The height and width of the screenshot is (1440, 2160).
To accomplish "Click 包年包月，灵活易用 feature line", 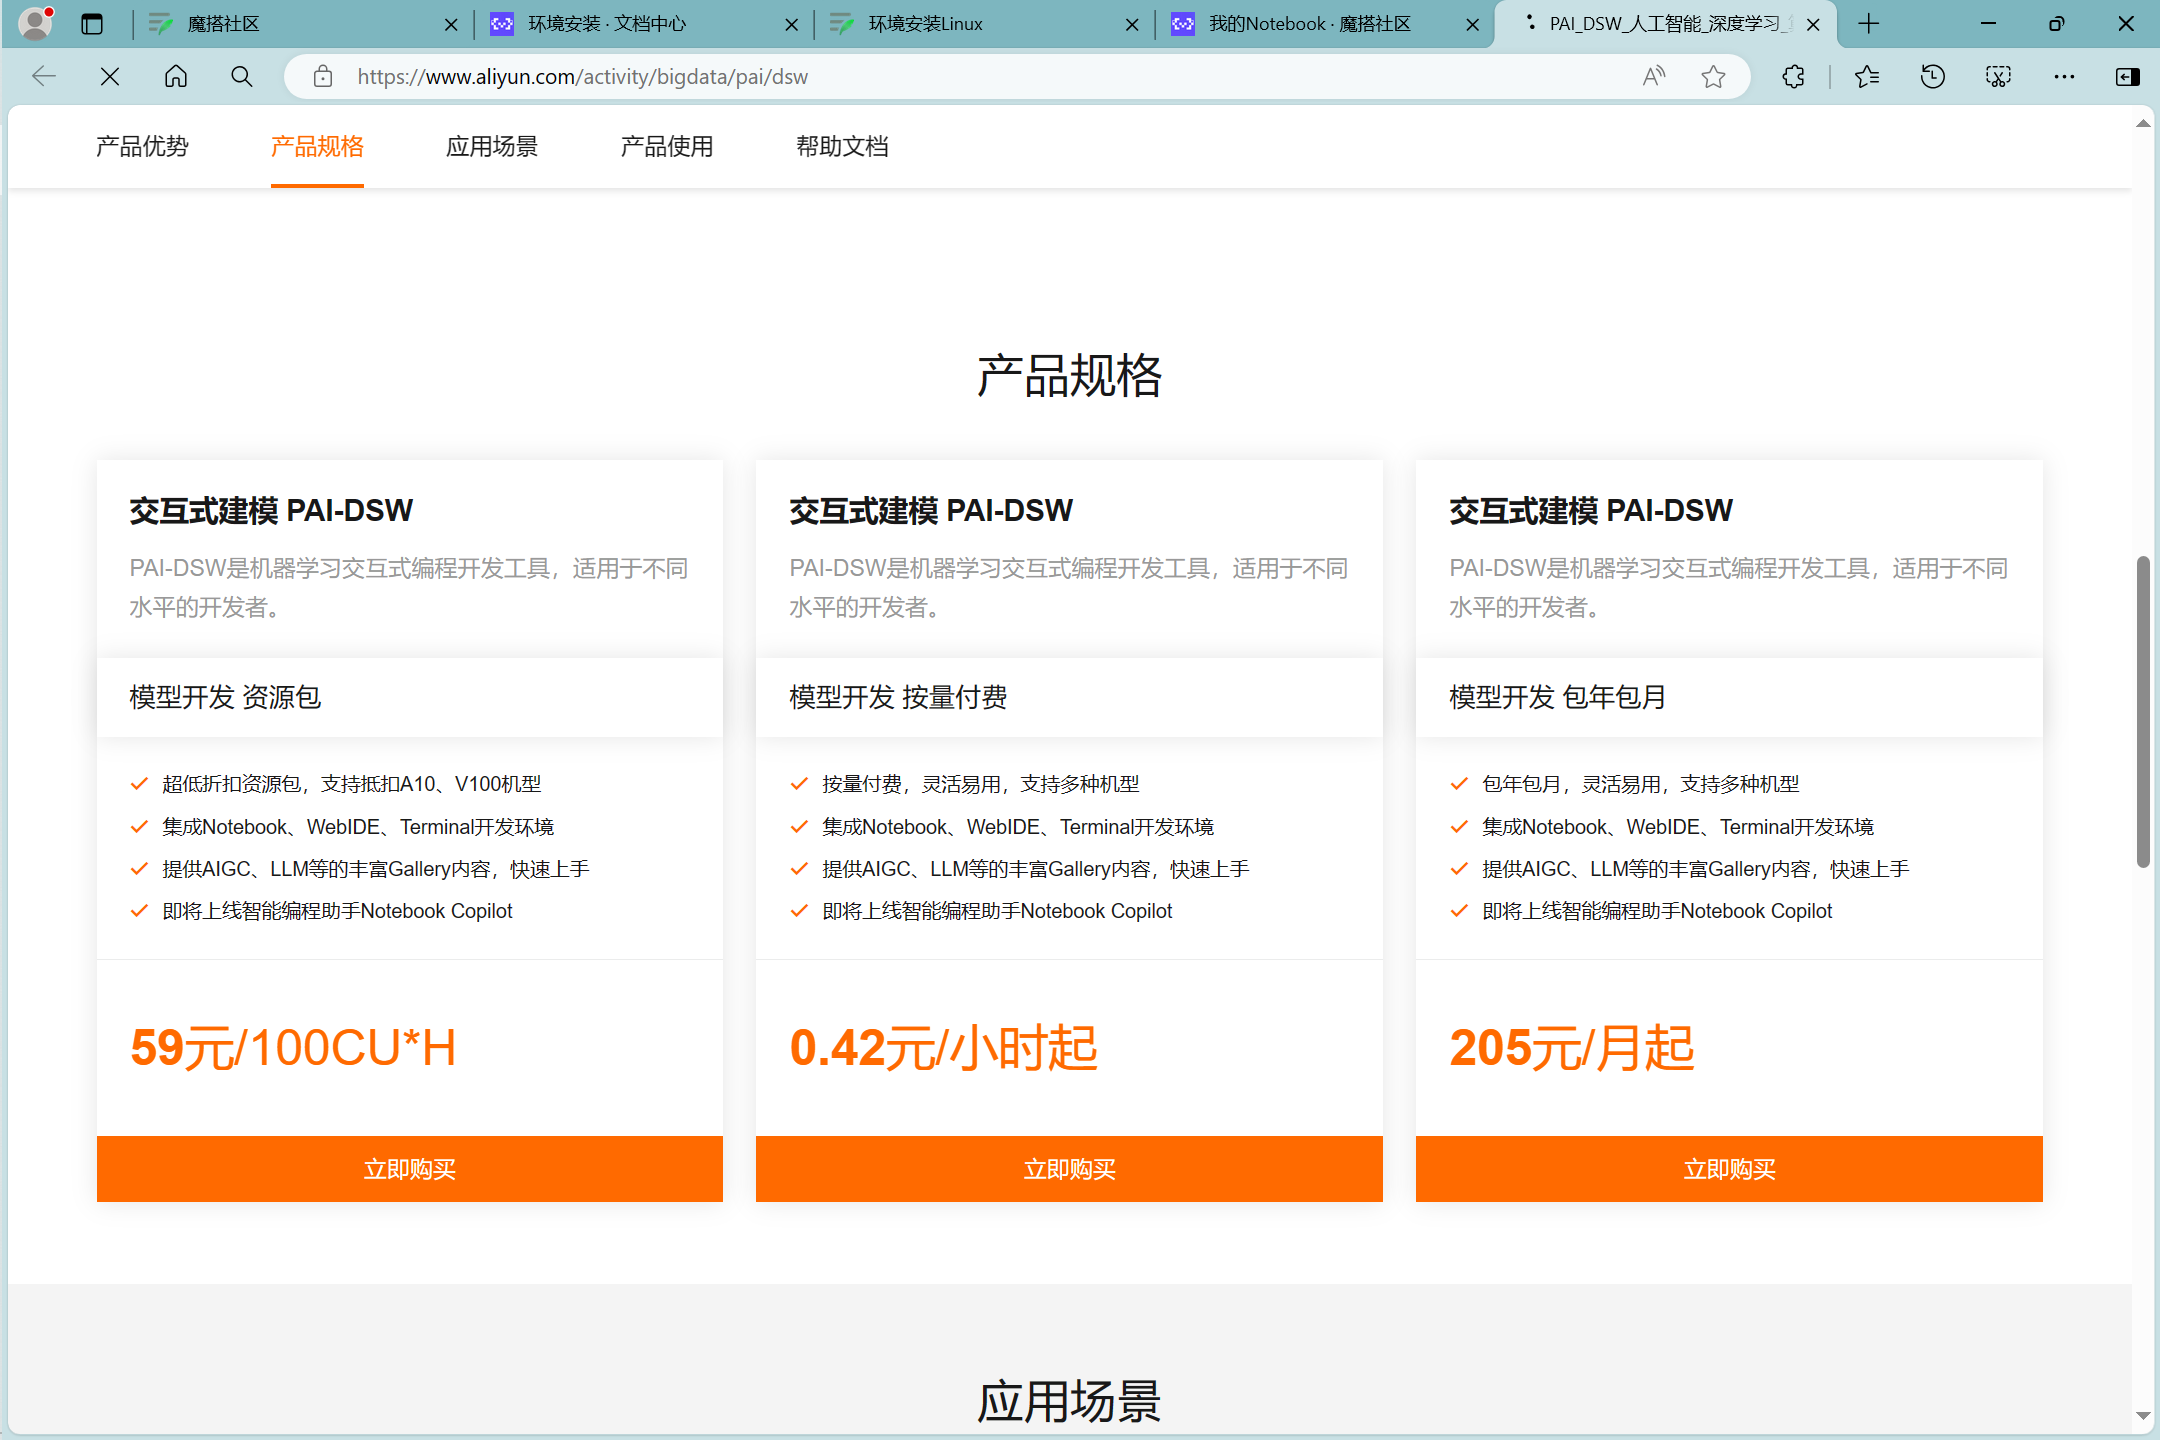I will coord(1641,784).
